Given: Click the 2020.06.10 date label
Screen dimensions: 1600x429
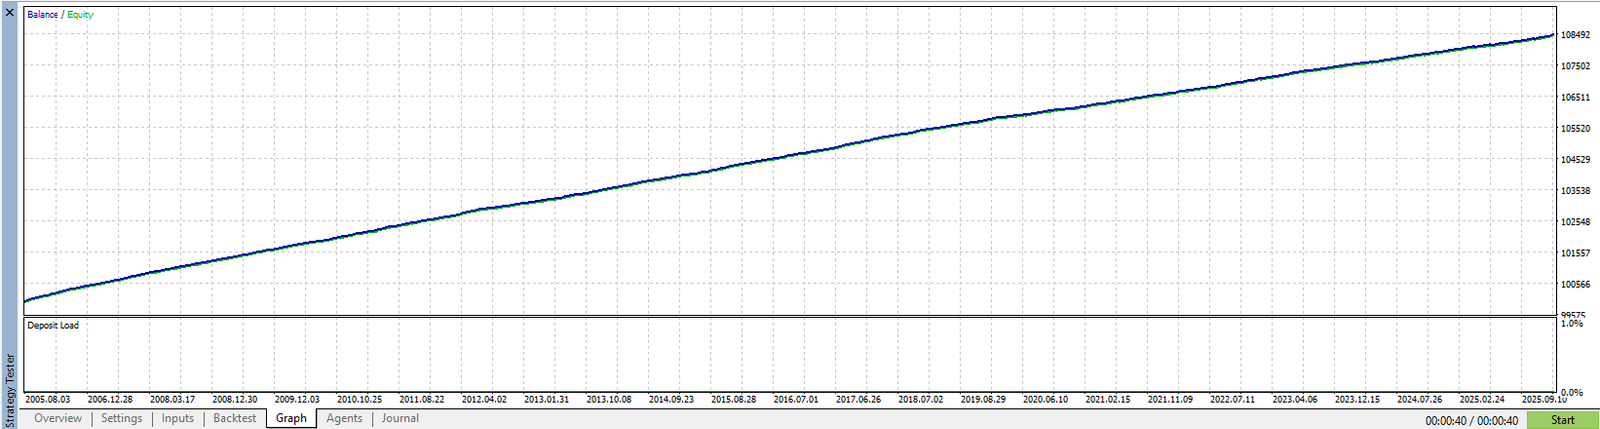Looking at the screenshot, I should click(1045, 400).
